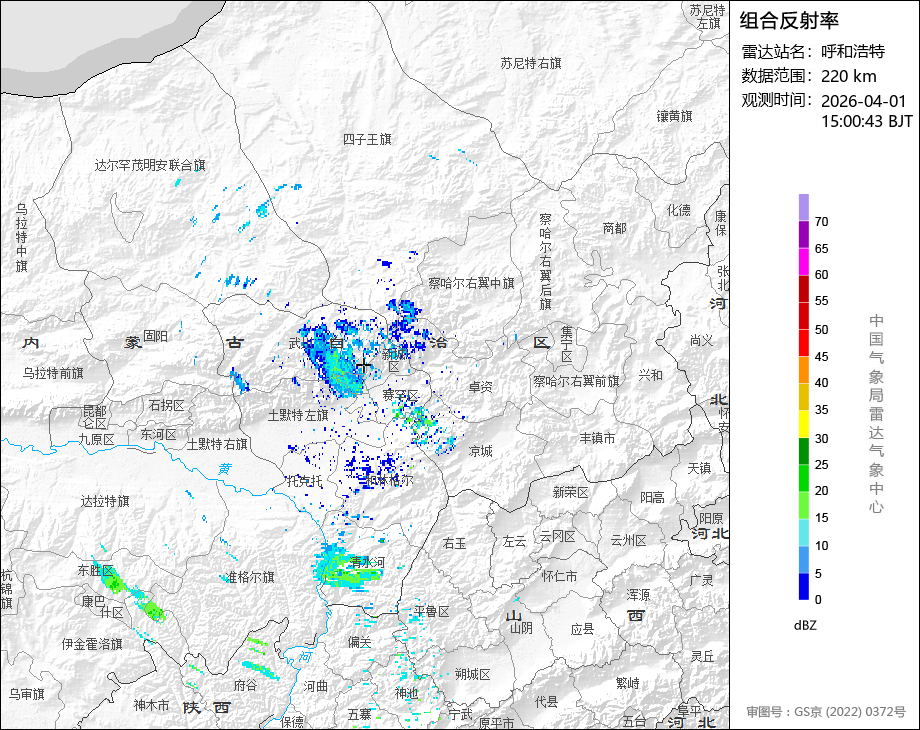The image size is (920, 730).
Task: Click the map label 东胜区
Action: [96, 570]
